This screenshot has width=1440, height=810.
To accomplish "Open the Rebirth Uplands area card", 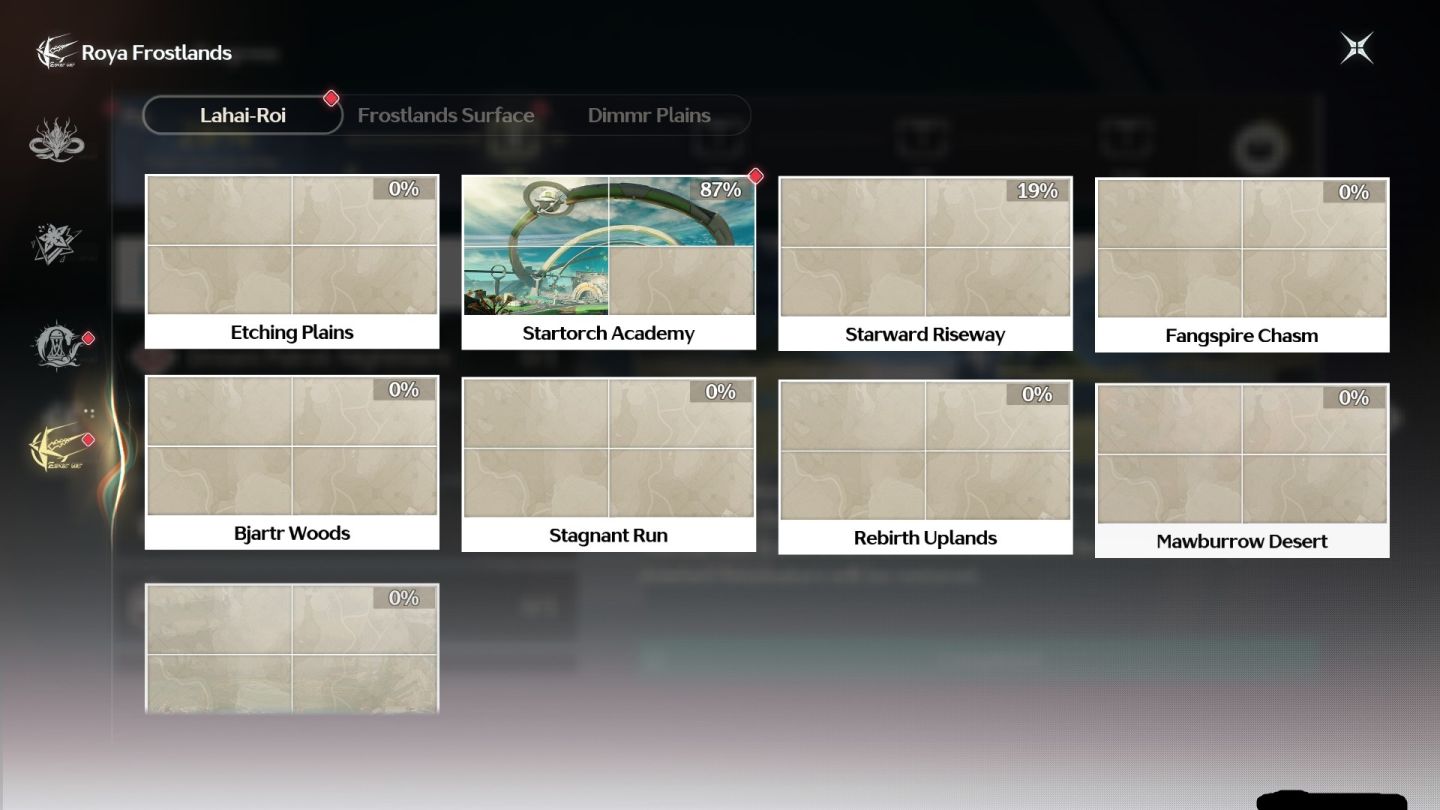I will [x=925, y=467].
